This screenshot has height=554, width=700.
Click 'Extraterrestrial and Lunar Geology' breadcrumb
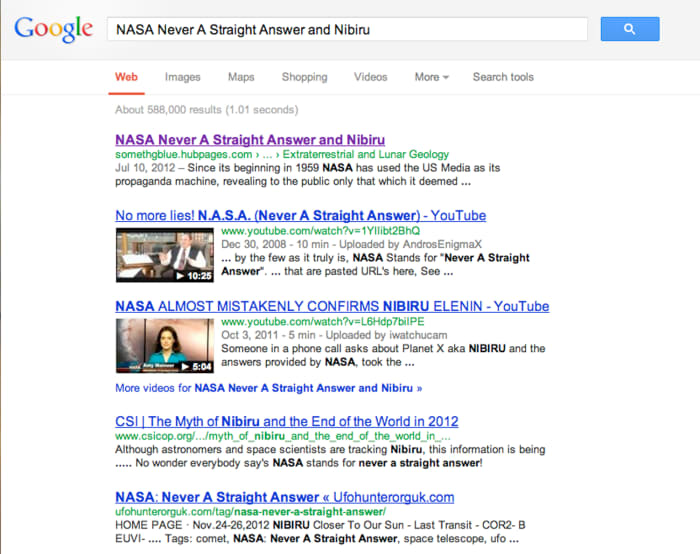366,154
